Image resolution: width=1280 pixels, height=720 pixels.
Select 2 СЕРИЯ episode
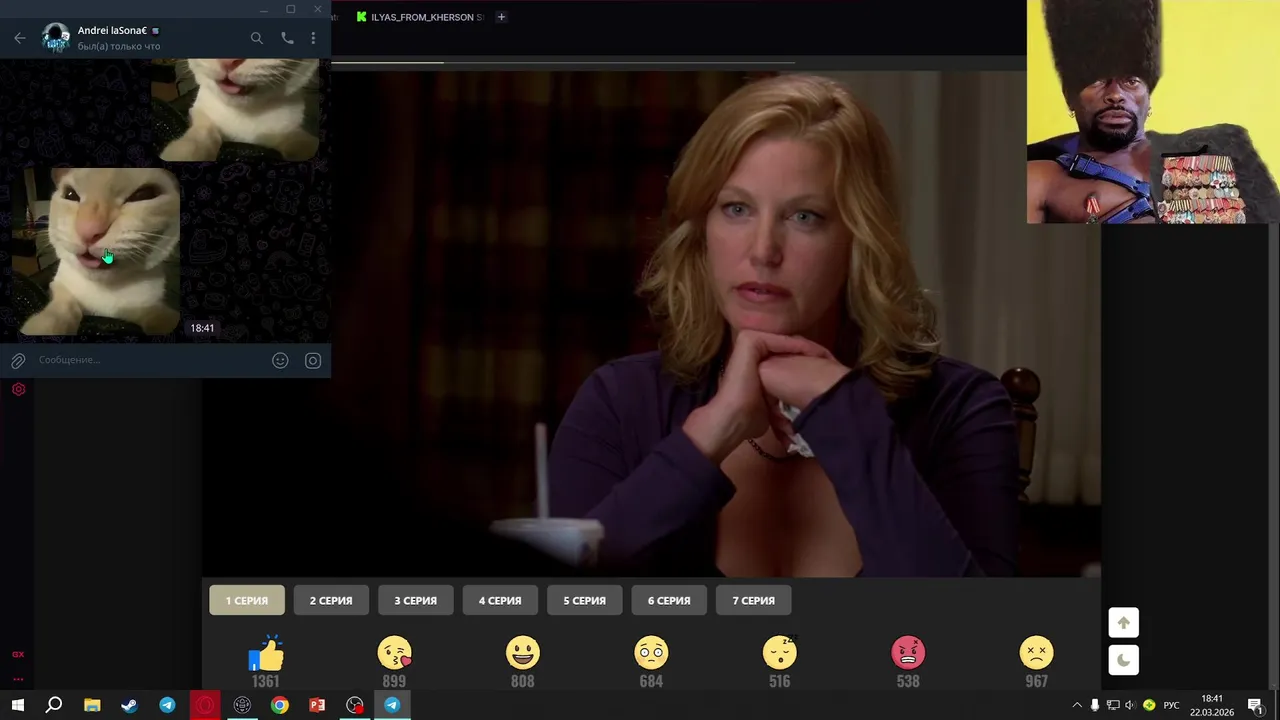pyautogui.click(x=331, y=600)
